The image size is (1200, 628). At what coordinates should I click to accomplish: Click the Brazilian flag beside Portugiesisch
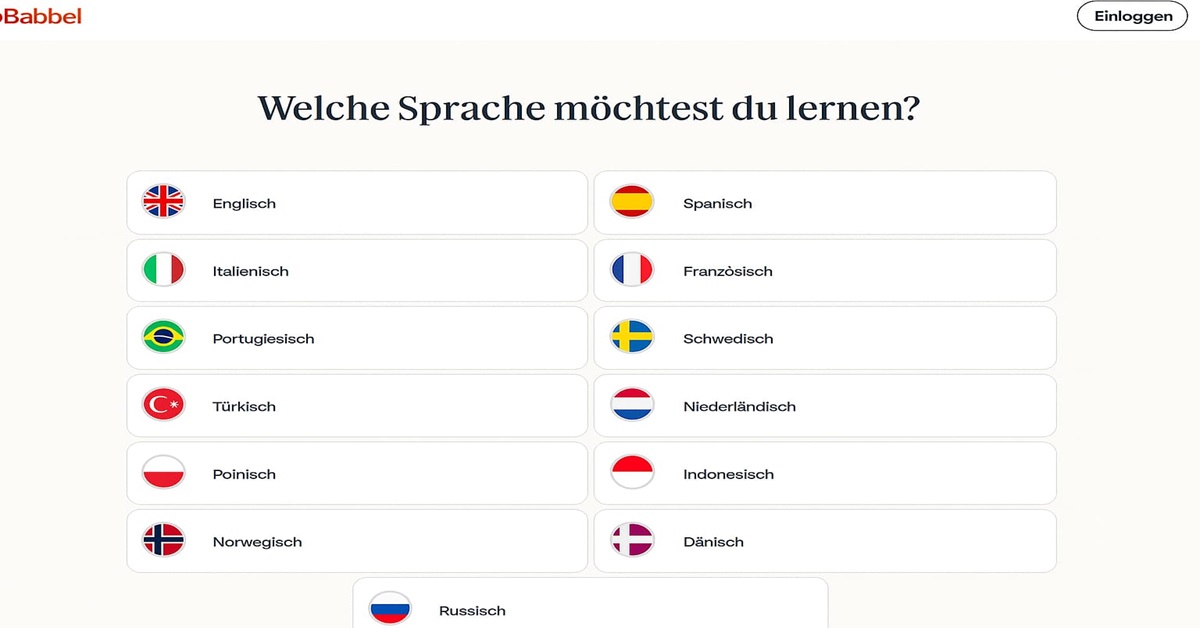click(163, 338)
